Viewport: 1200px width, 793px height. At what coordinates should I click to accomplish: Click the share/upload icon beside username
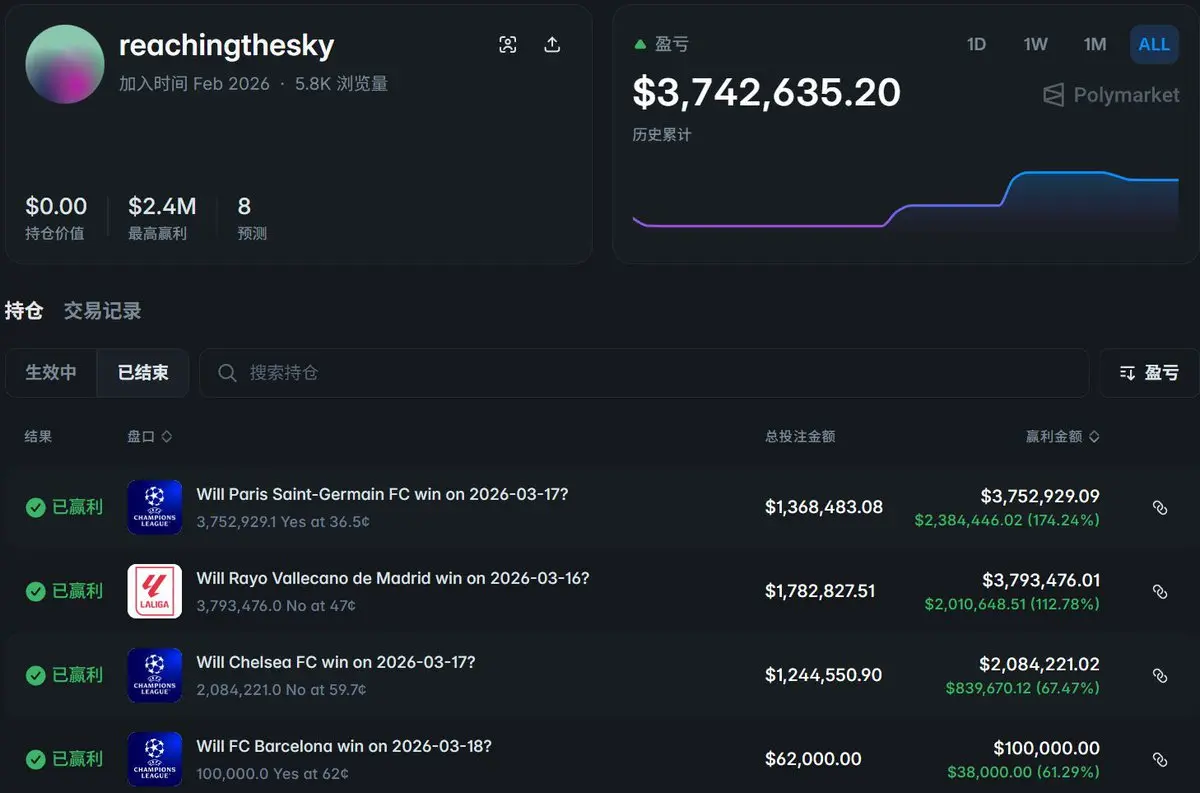(552, 45)
